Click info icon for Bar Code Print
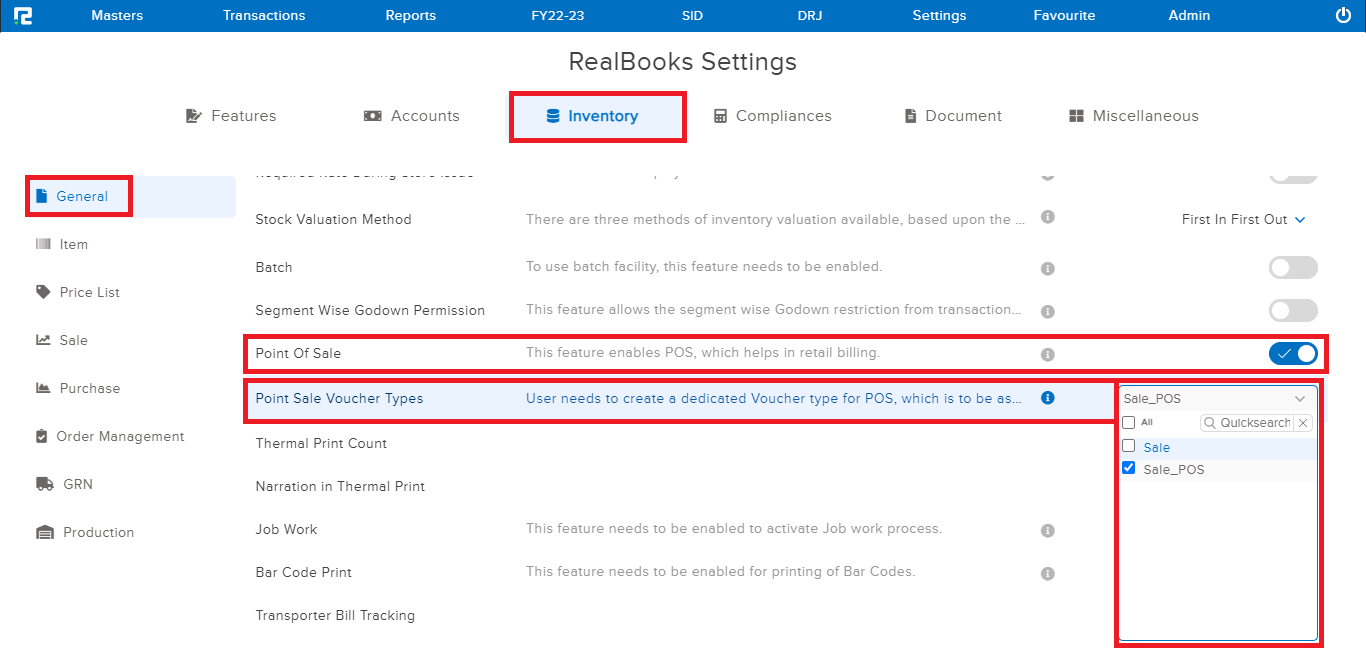Image resolution: width=1366 pixels, height=657 pixels. coord(1048,574)
